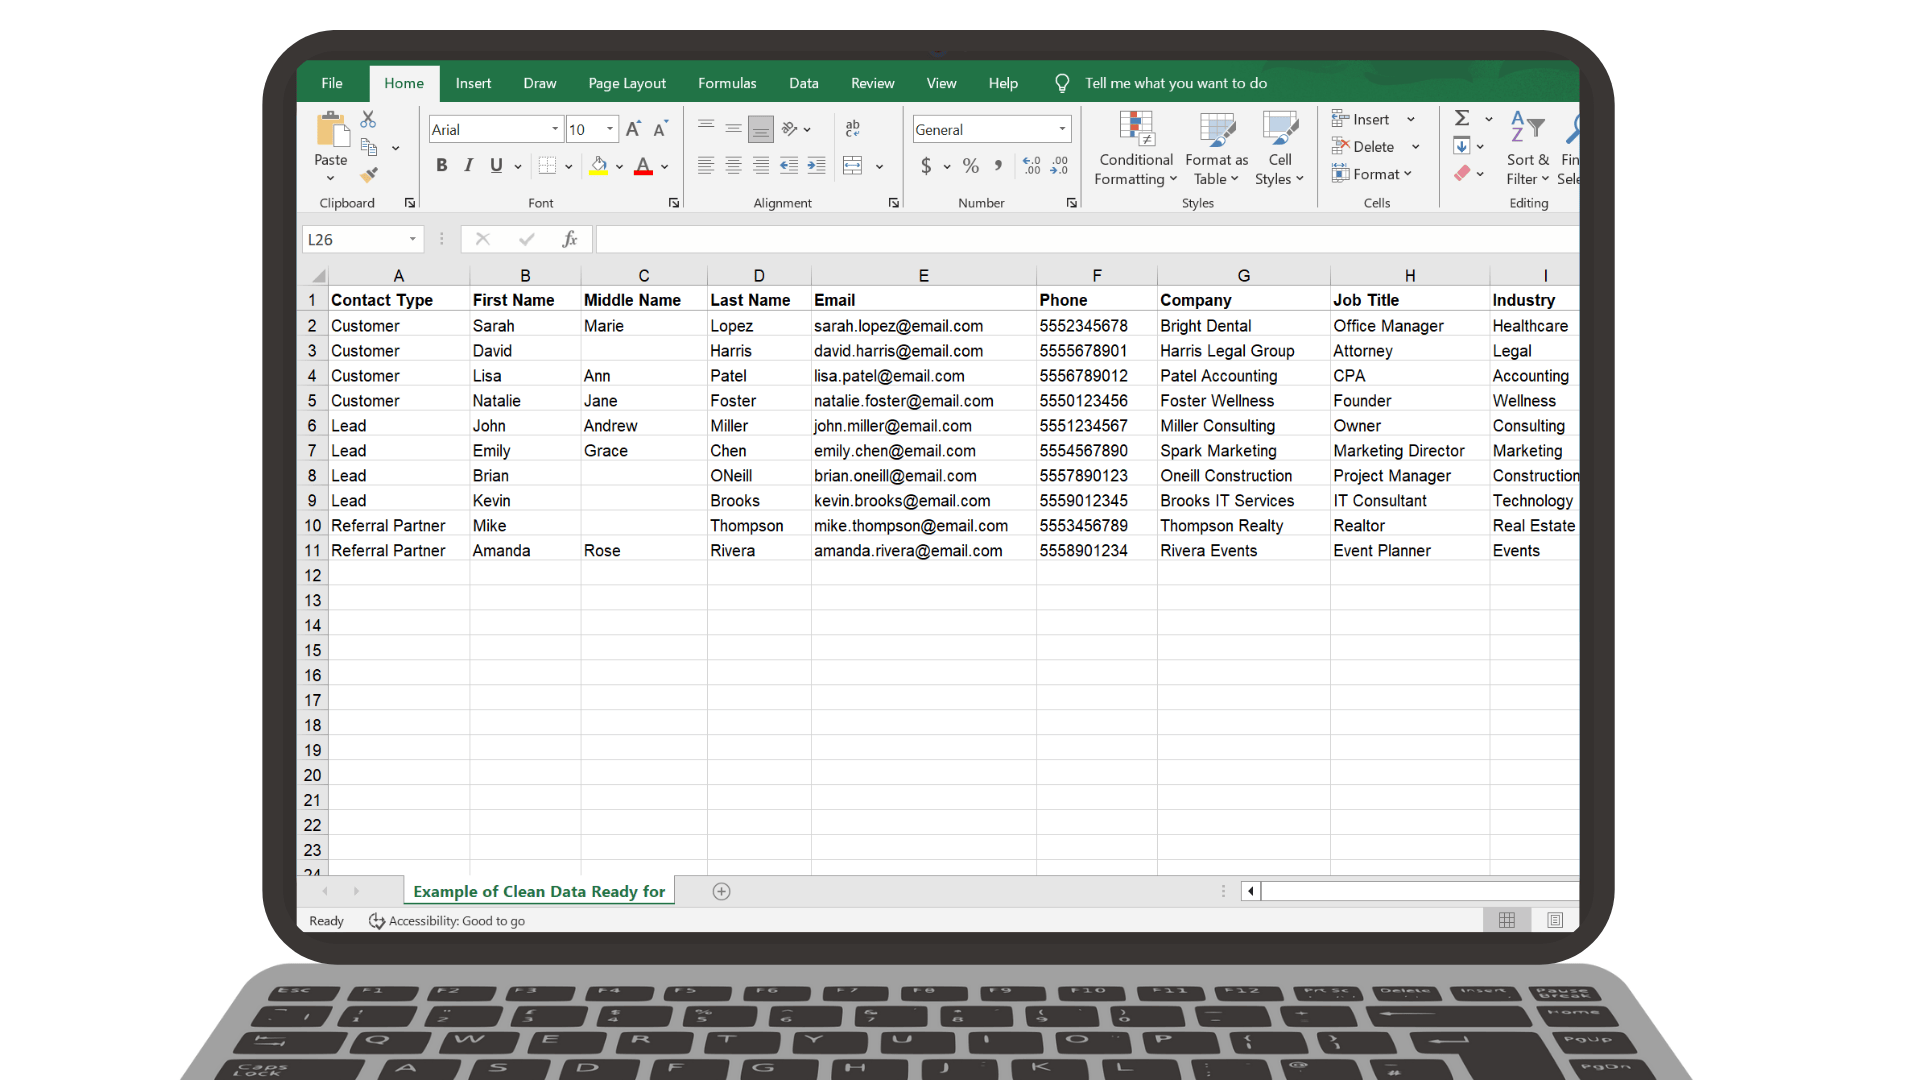
Task: Apply the Percent Style format
Action: (x=970, y=166)
